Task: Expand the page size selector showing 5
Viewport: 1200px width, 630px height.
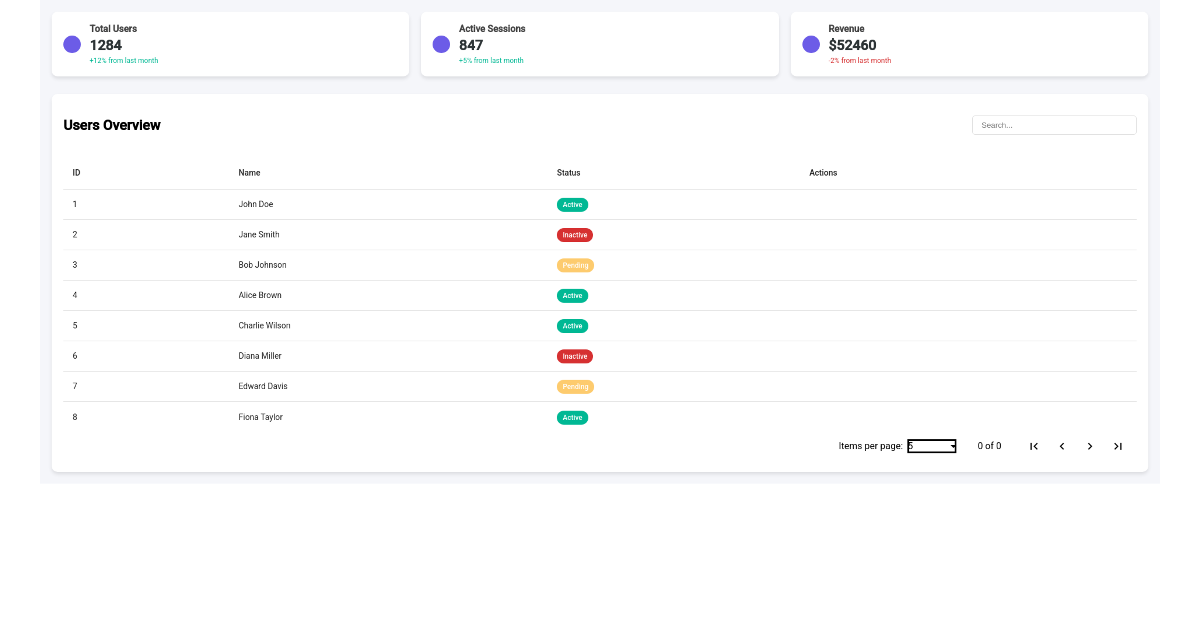Action: tap(931, 446)
